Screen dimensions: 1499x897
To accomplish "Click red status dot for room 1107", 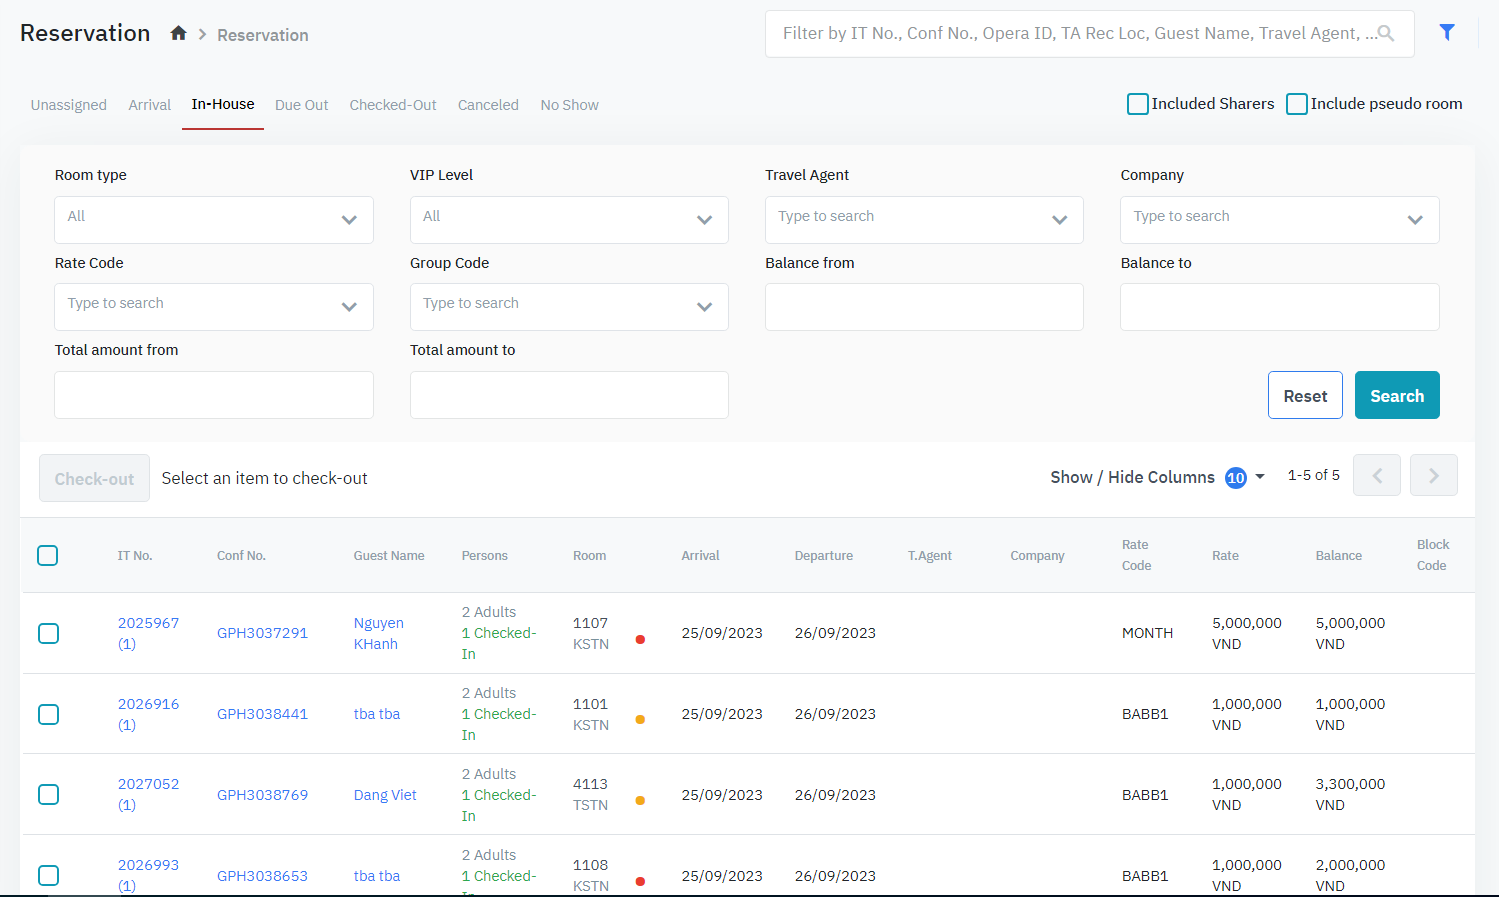I will click(640, 639).
